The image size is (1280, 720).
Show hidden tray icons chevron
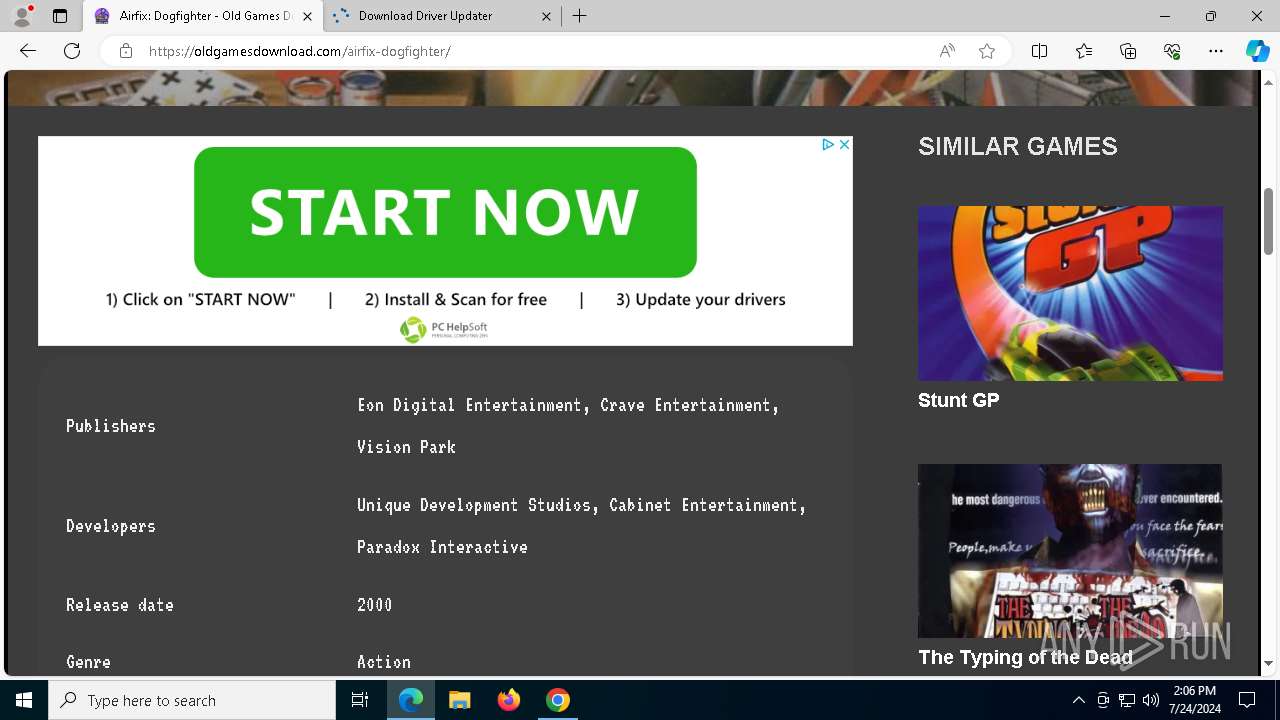1078,700
